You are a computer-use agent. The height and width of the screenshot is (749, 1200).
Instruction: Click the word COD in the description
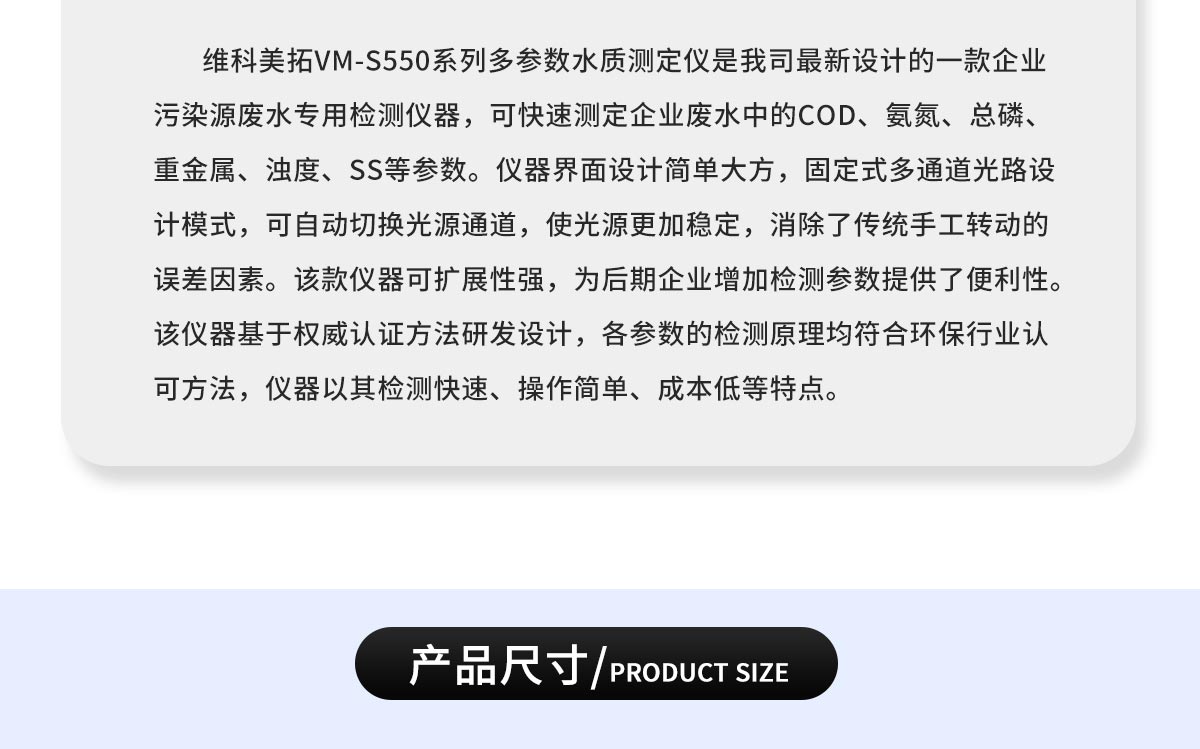click(x=827, y=116)
